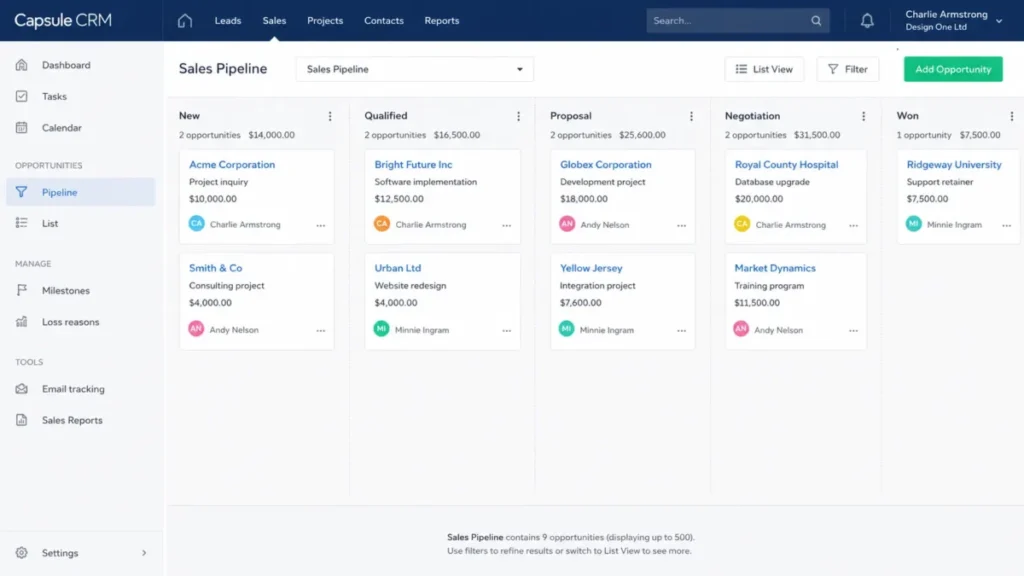Open more options on Royal County Hospital card
This screenshot has width=1024, height=576.
point(854,225)
